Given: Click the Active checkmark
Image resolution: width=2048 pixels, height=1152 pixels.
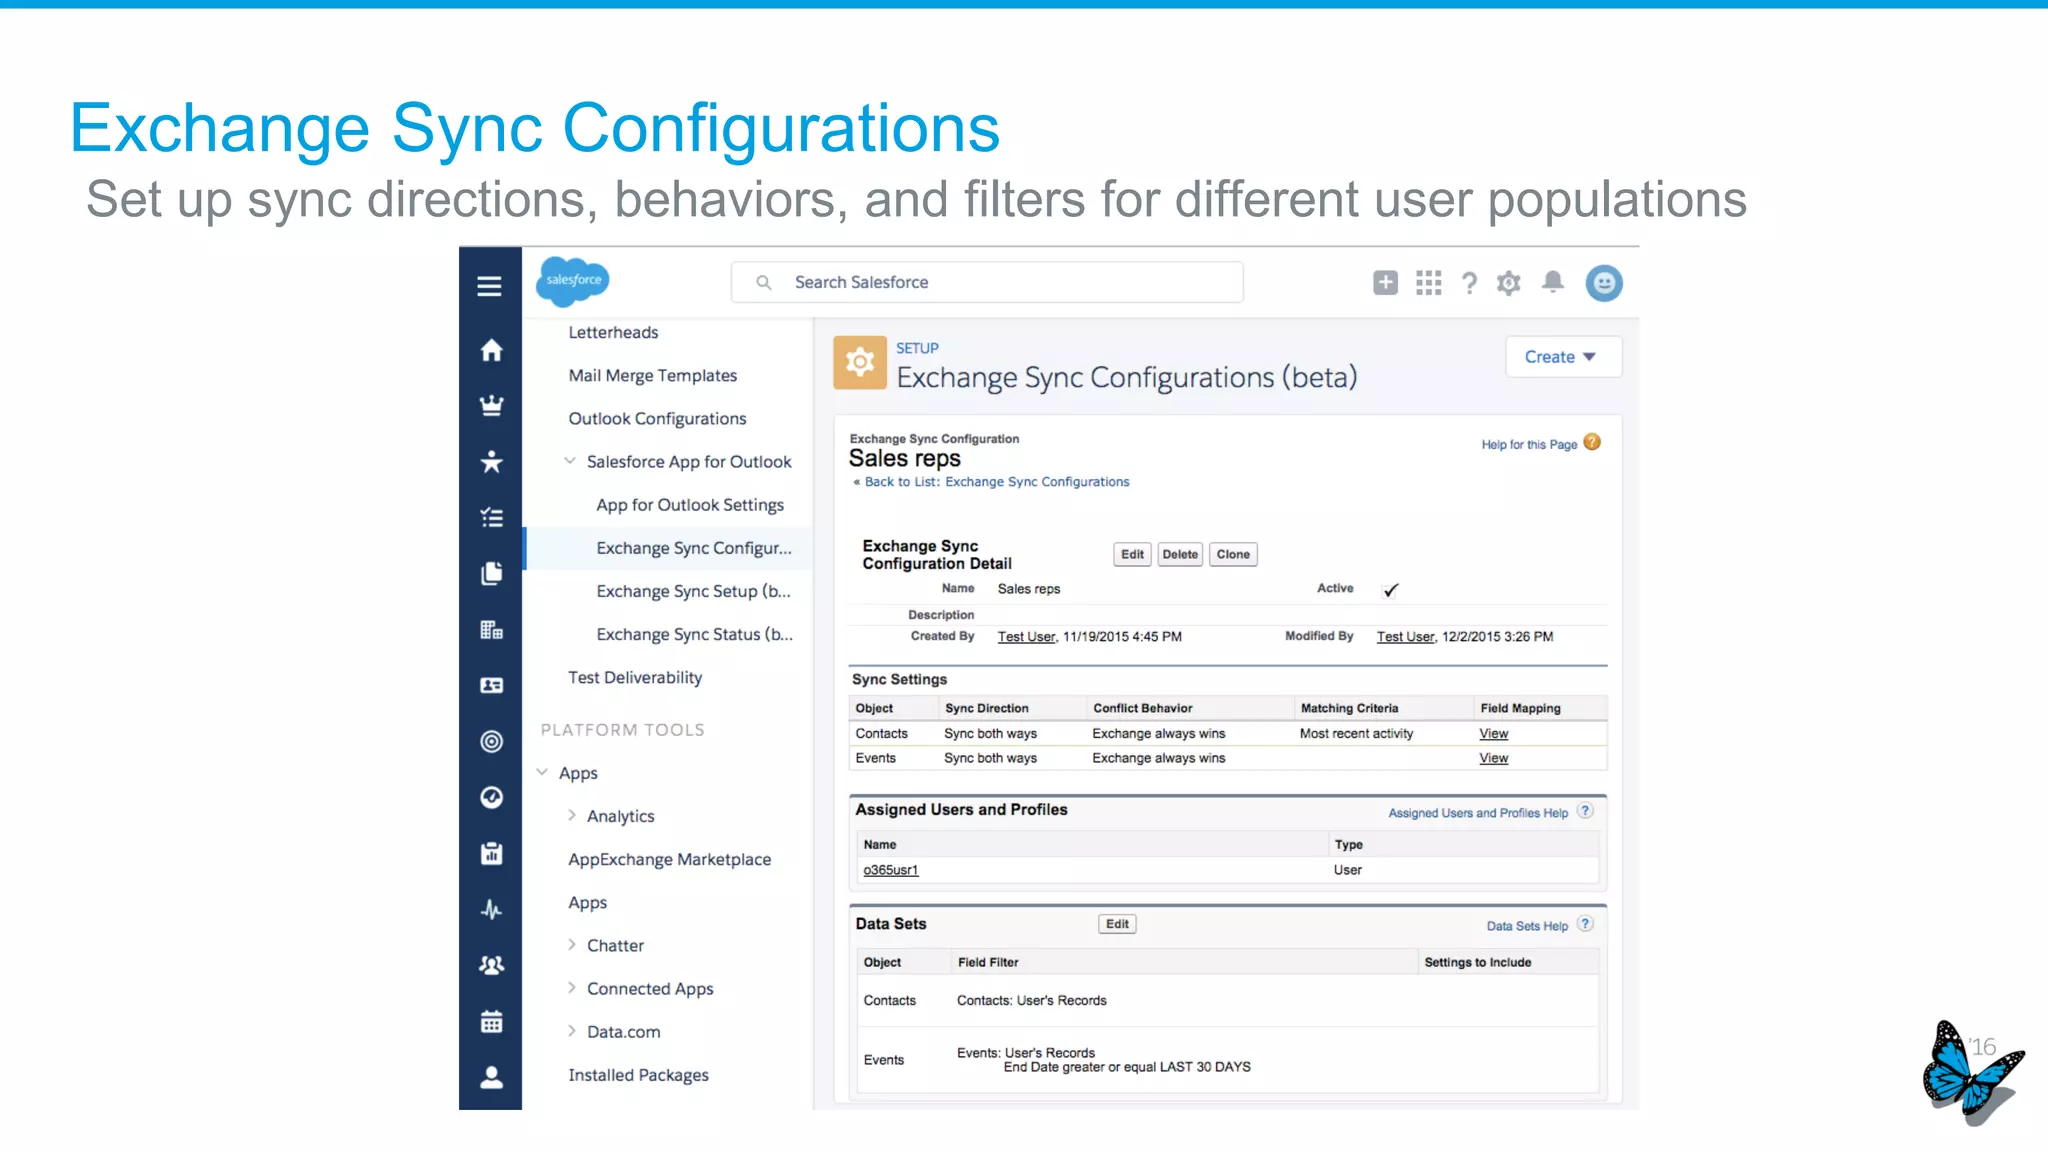Looking at the screenshot, I should [x=1390, y=590].
